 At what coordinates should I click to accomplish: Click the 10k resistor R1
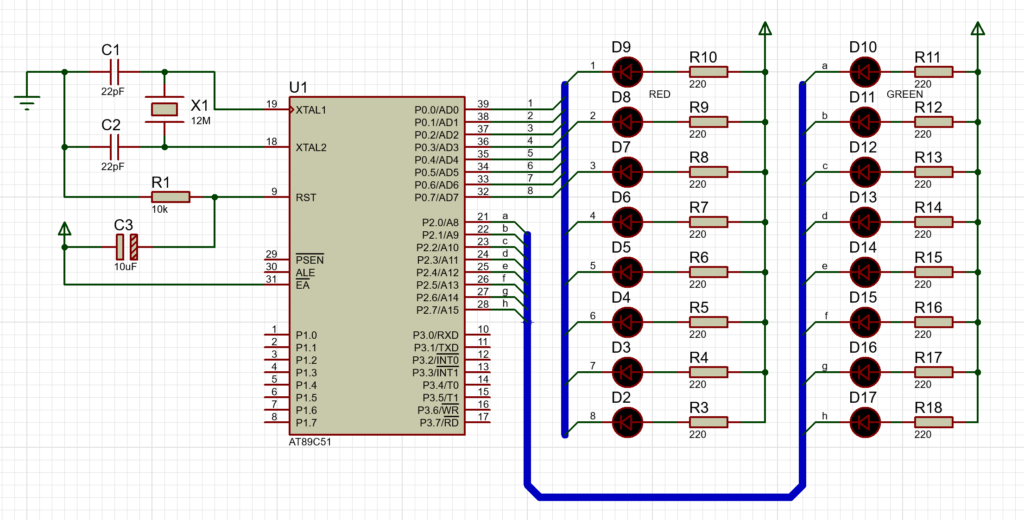pyautogui.click(x=163, y=197)
